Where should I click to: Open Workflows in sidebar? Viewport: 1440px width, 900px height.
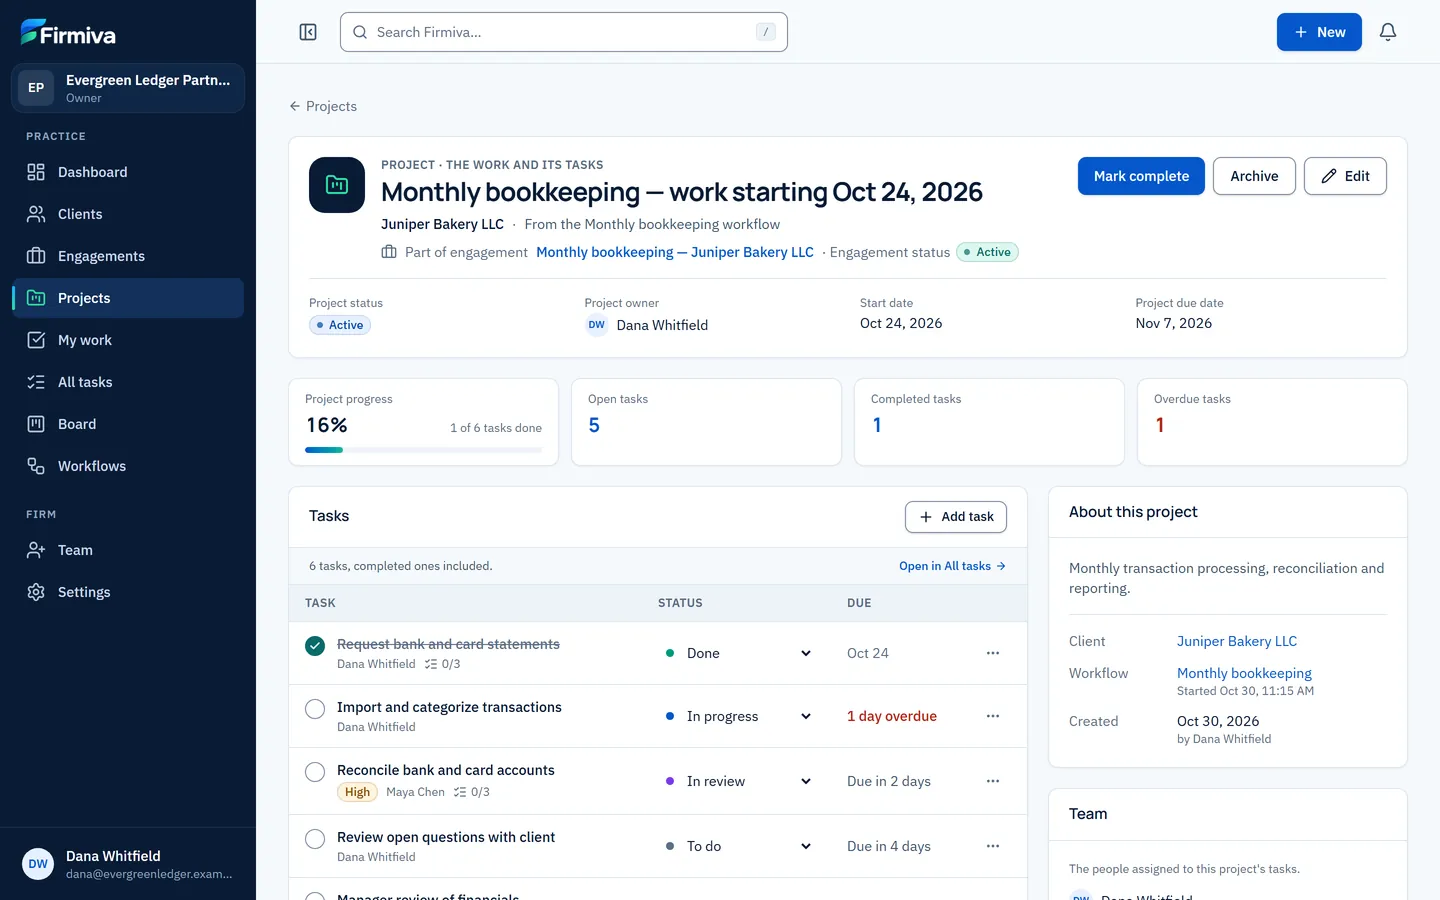click(128, 466)
